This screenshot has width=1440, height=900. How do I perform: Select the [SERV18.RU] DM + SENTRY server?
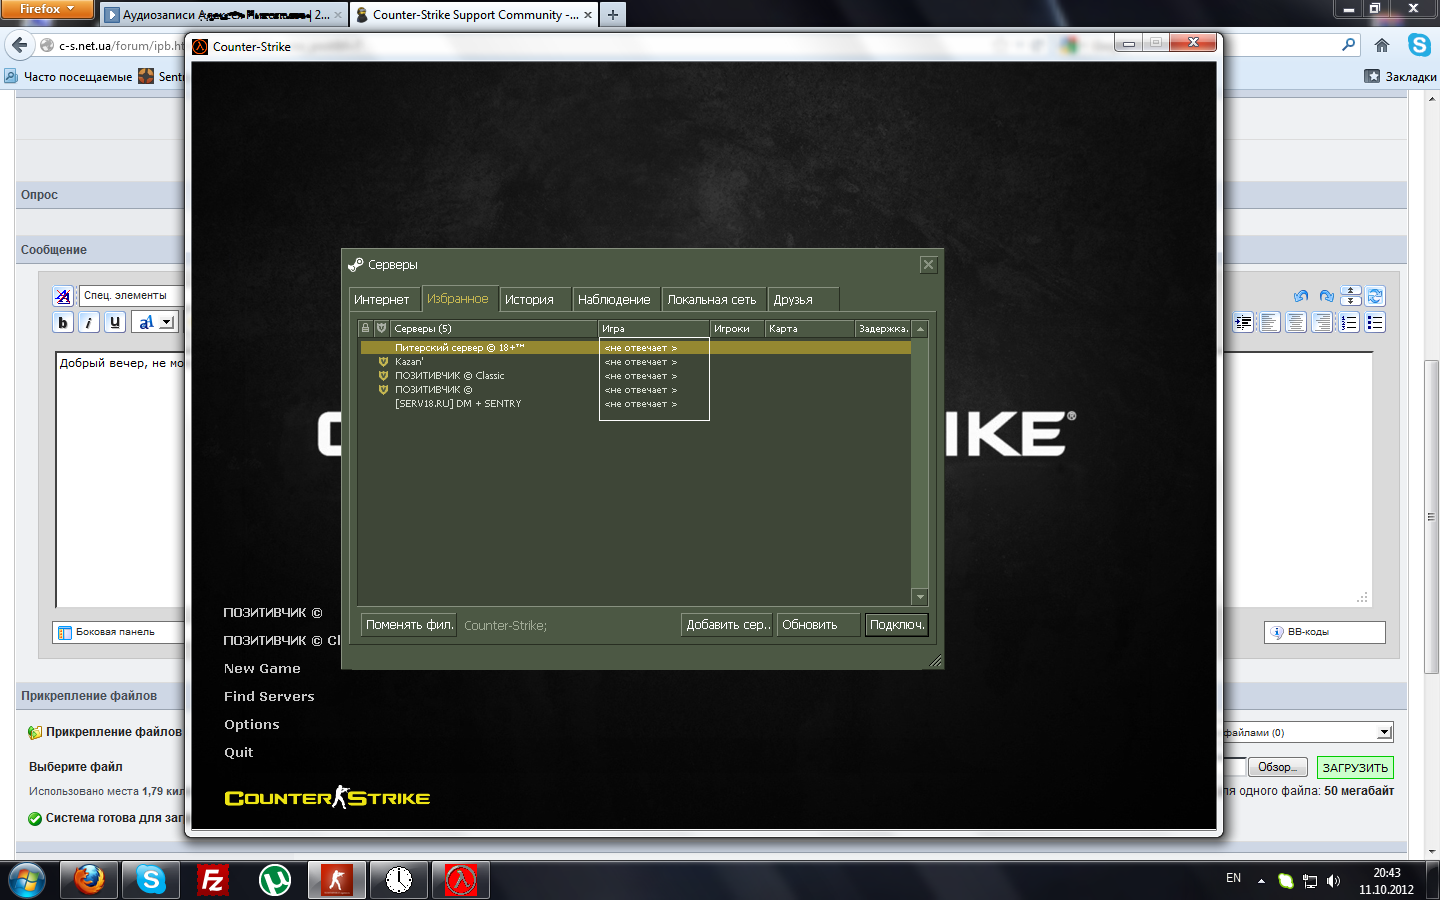(x=636, y=404)
